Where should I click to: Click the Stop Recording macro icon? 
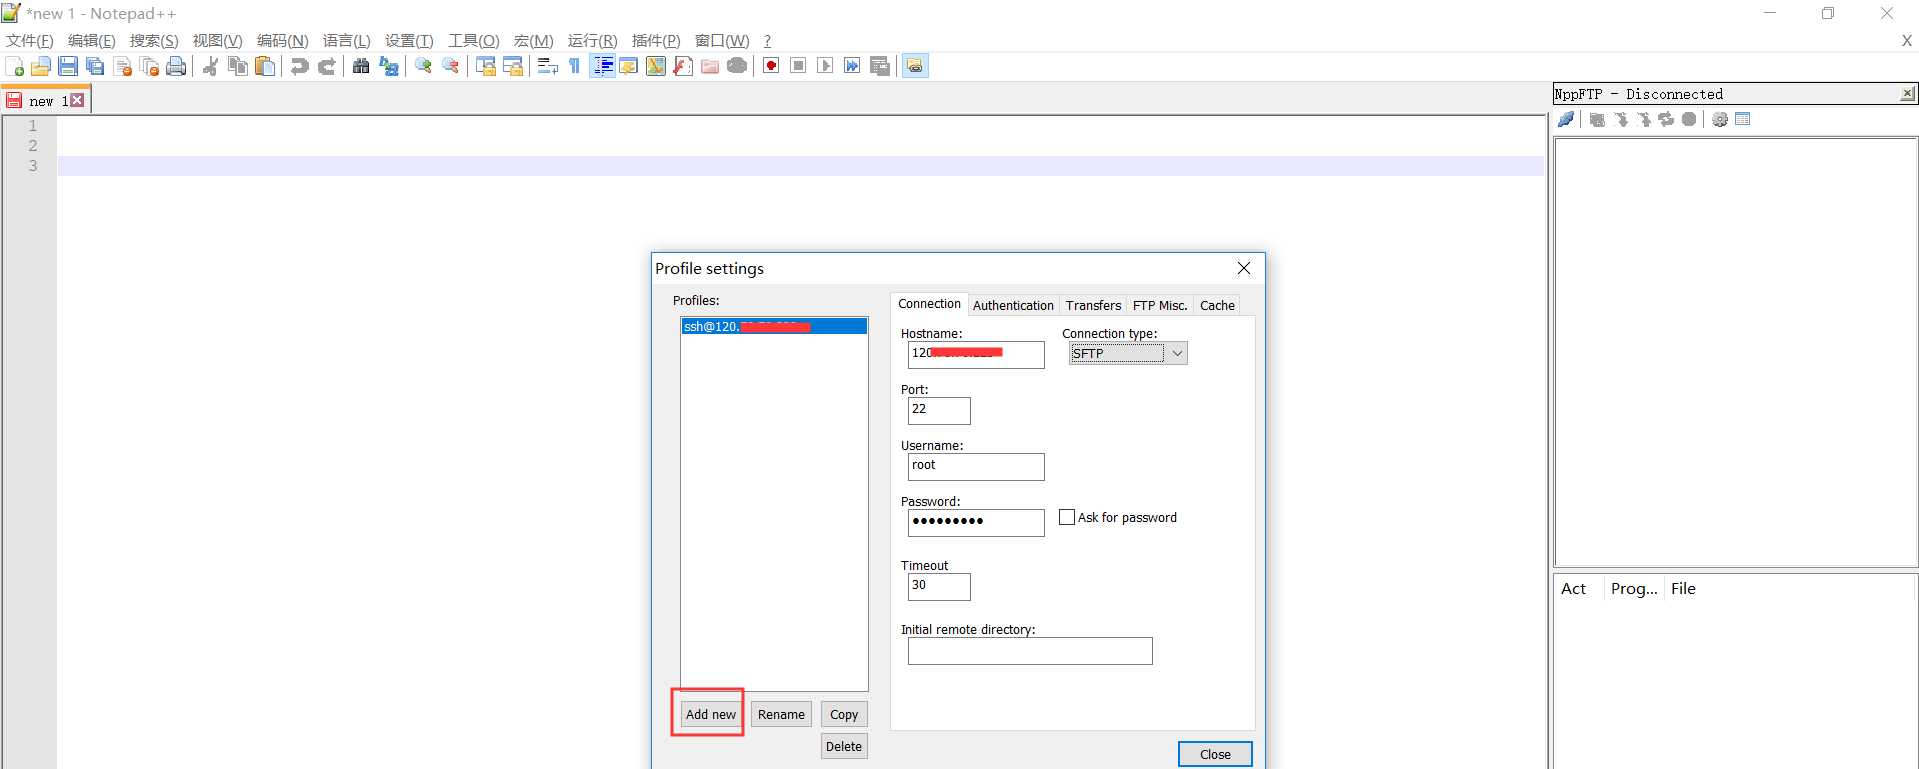pos(798,66)
